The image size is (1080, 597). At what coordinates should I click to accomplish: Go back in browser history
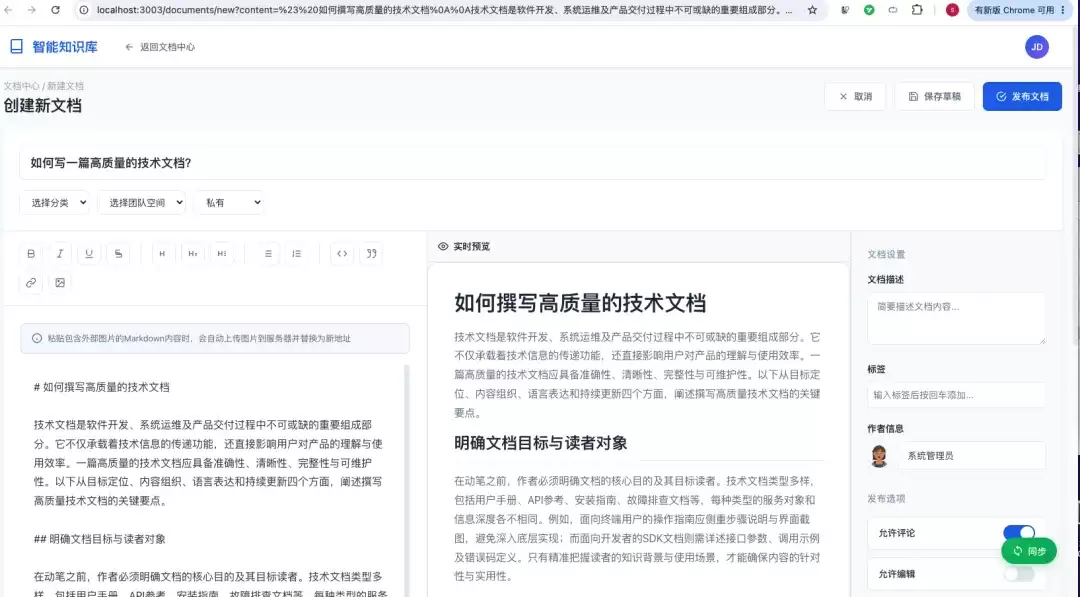(x=8, y=10)
